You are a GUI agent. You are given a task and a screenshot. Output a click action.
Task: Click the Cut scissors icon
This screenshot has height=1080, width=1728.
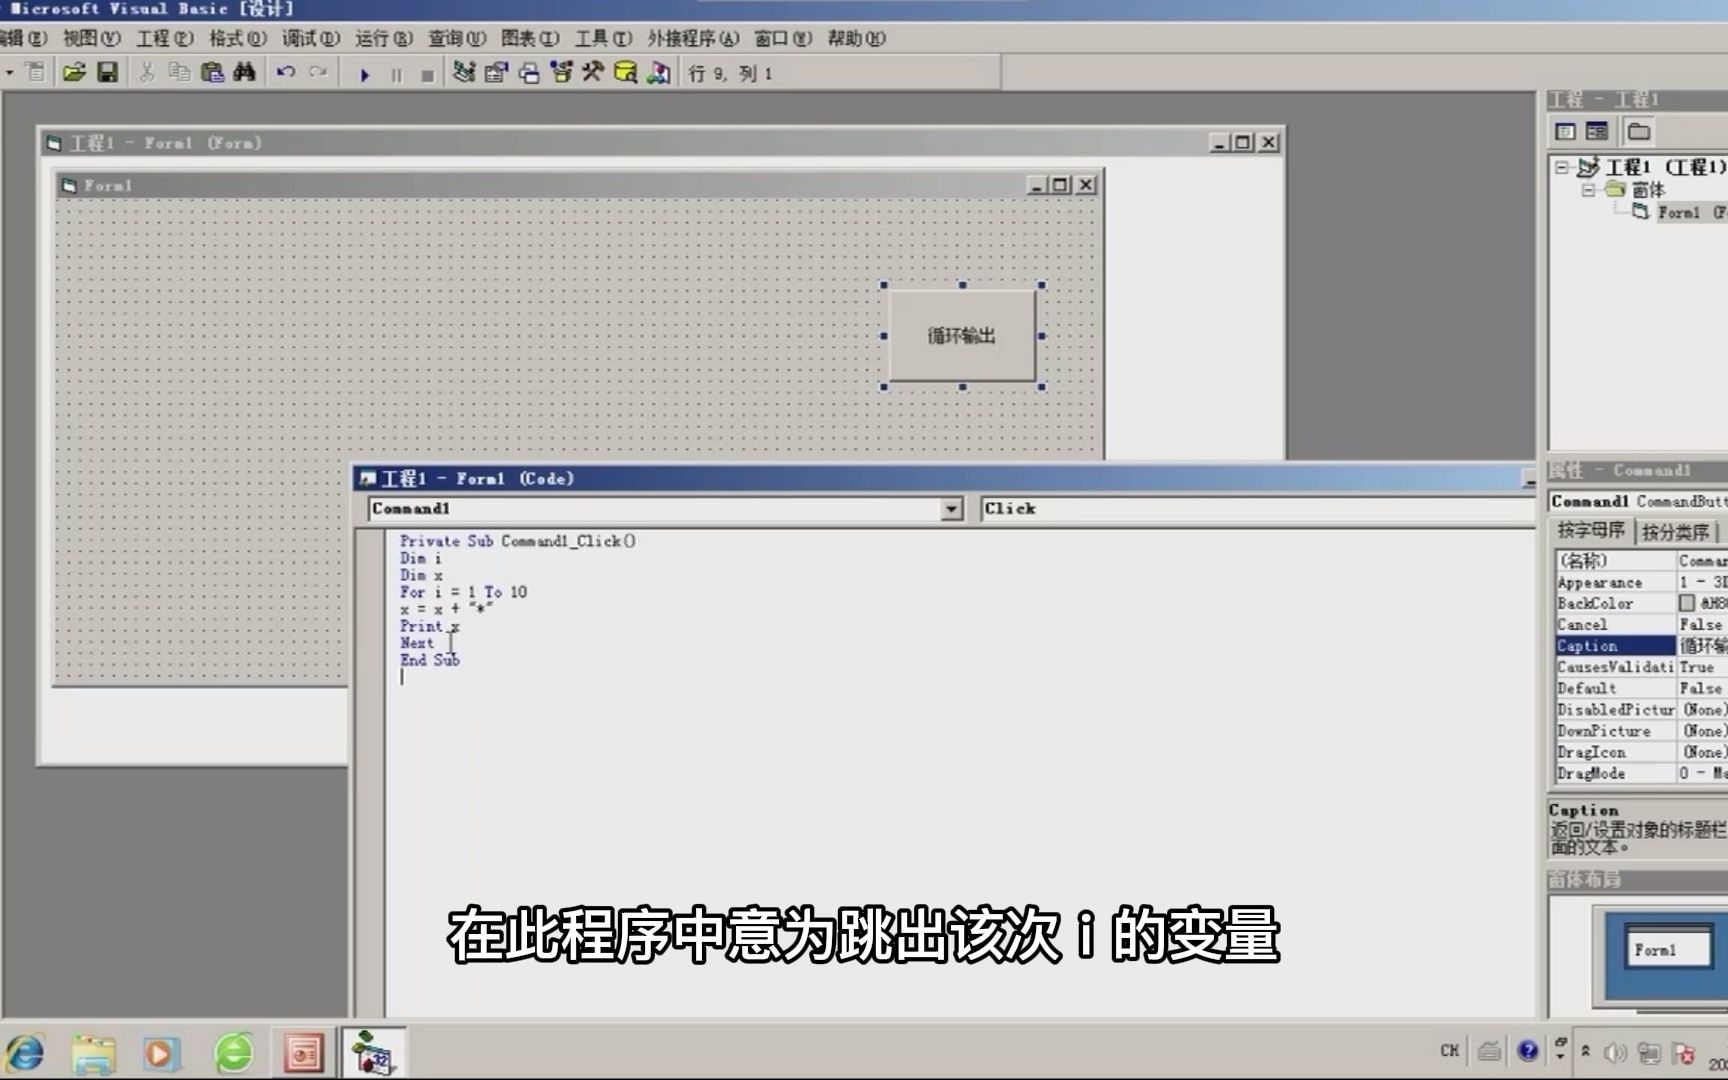click(147, 72)
